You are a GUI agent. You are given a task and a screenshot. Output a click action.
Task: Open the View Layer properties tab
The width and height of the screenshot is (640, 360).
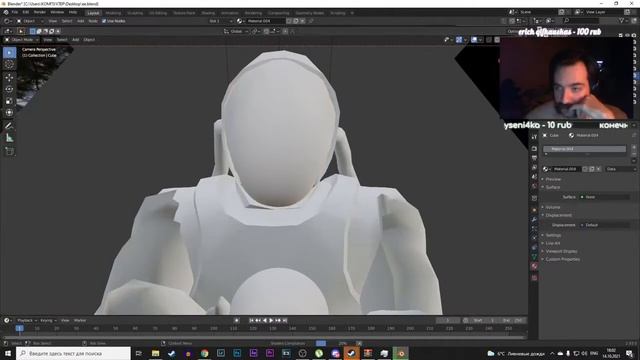coord(534,168)
